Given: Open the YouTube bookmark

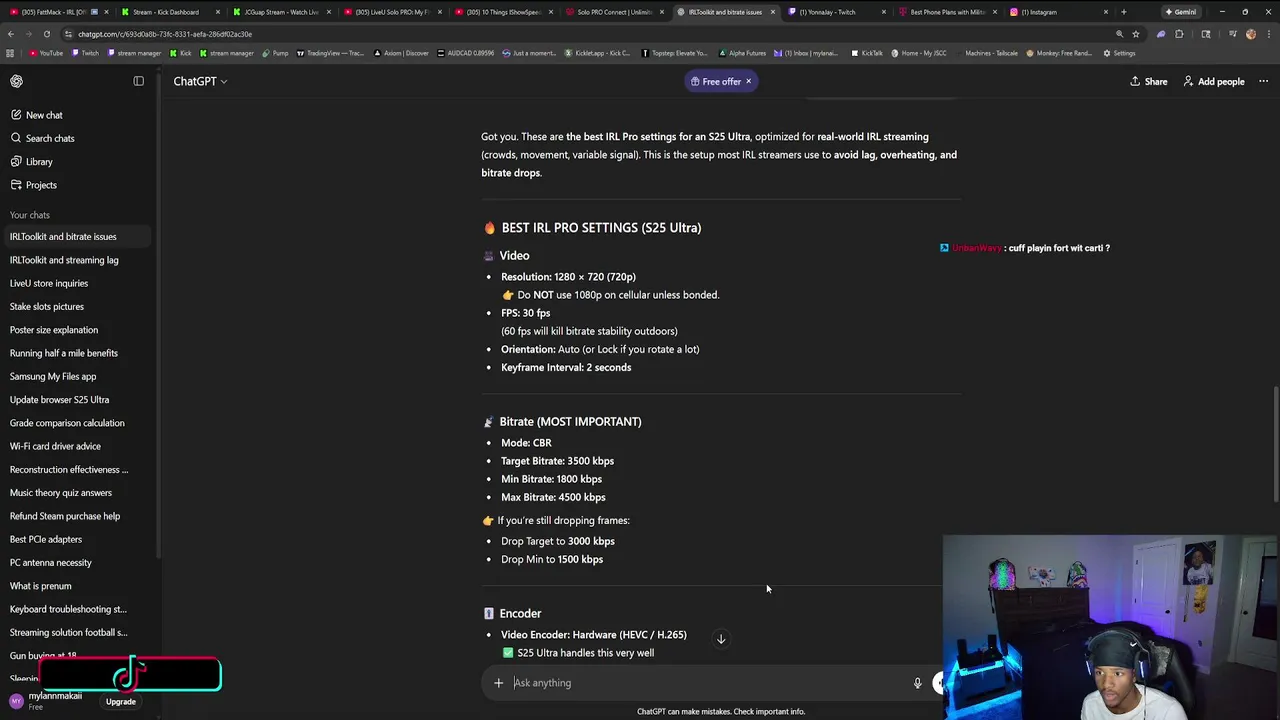Looking at the screenshot, I should [x=46, y=53].
